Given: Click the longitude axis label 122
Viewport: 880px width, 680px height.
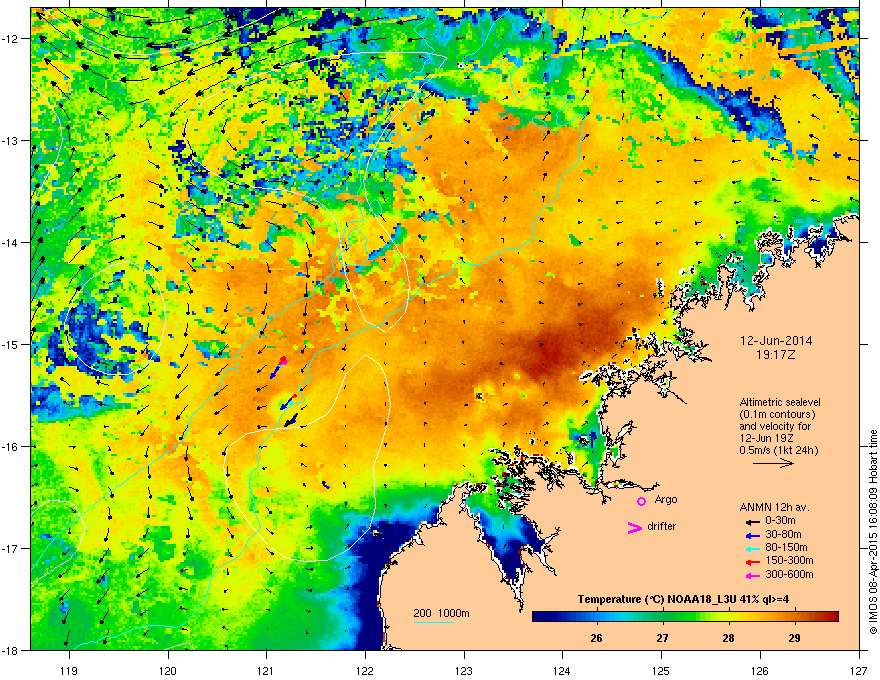Looking at the screenshot, I should (x=365, y=670).
